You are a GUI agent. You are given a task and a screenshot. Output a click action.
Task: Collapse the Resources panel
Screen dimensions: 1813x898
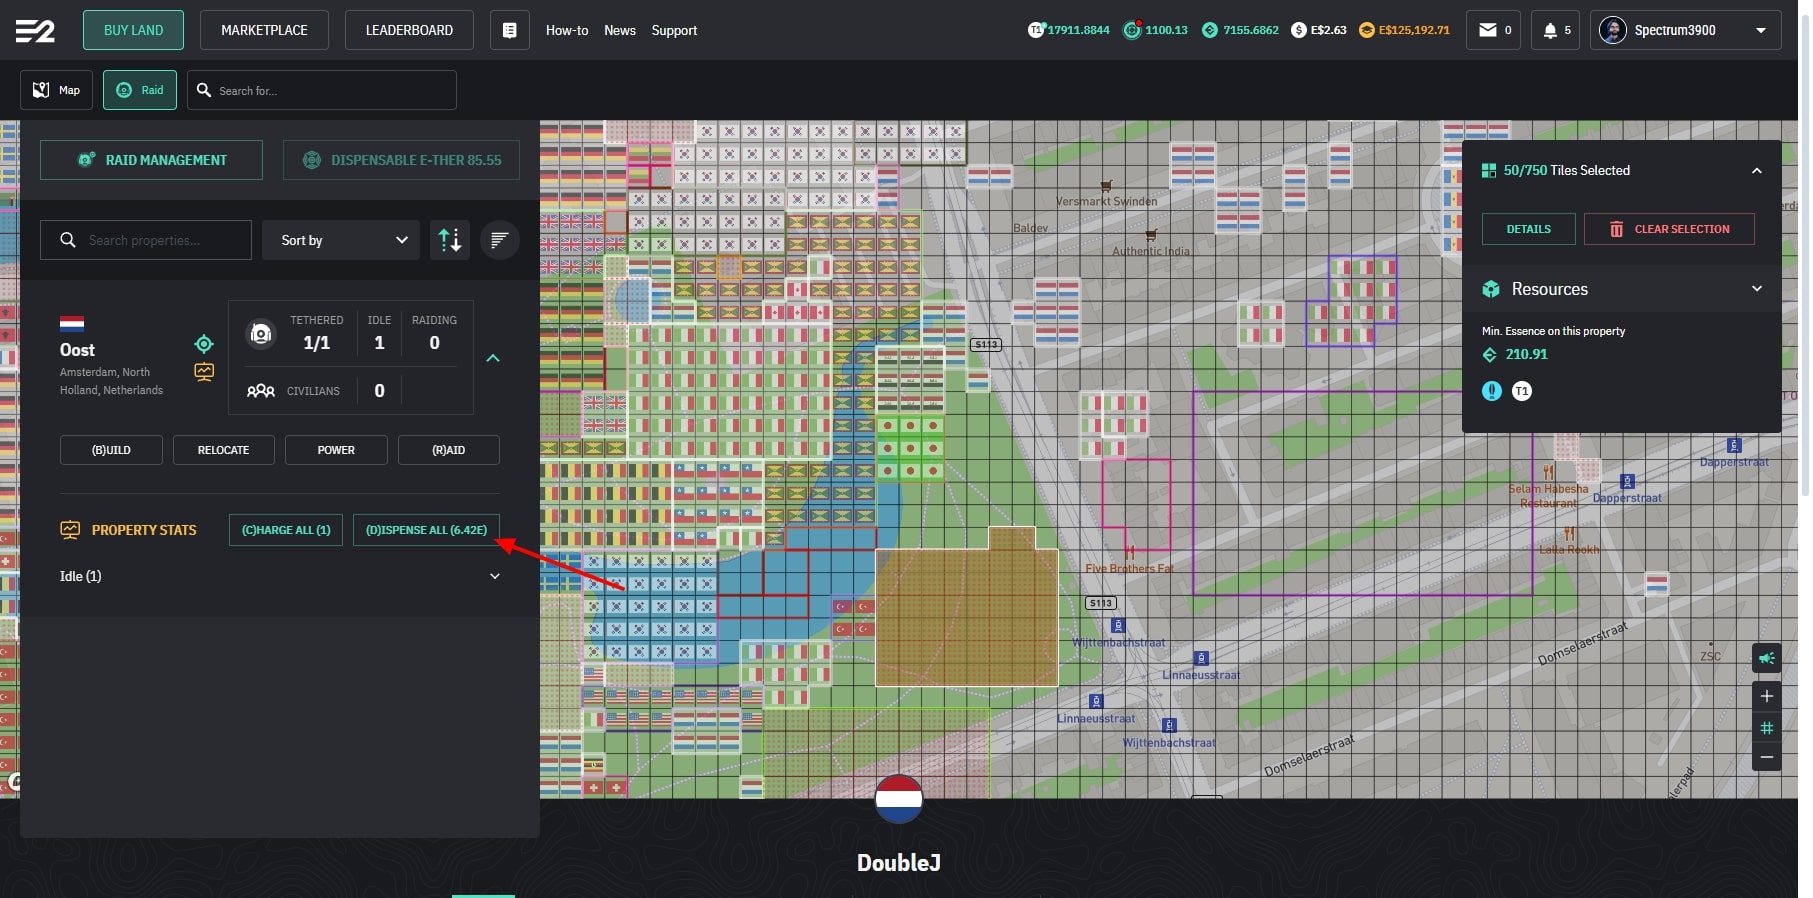(x=1756, y=289)
